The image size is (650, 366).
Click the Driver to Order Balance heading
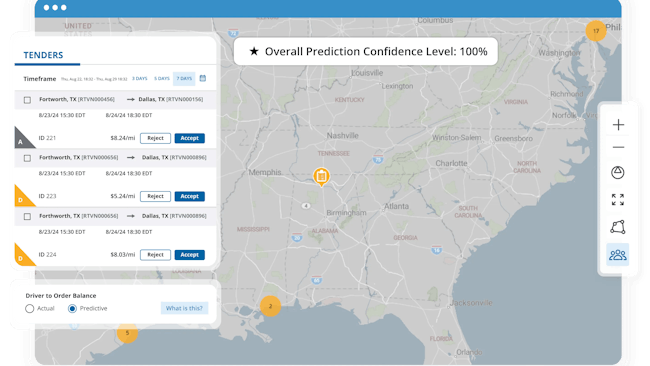coord(61,296)
